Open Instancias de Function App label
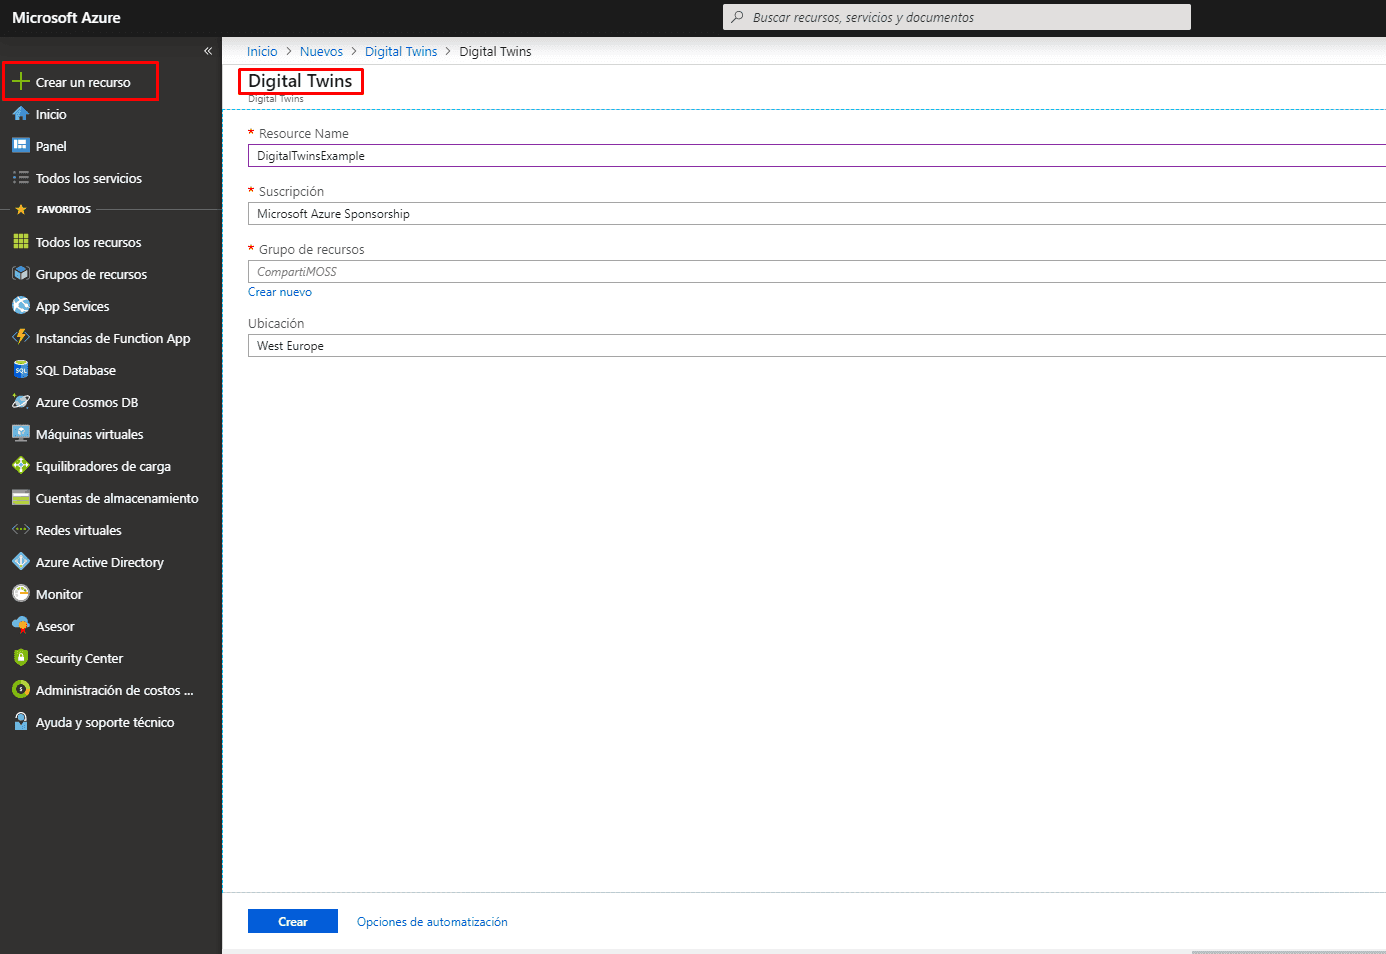The height and width of the screenshot is (954, 1386). click(113, 338)
